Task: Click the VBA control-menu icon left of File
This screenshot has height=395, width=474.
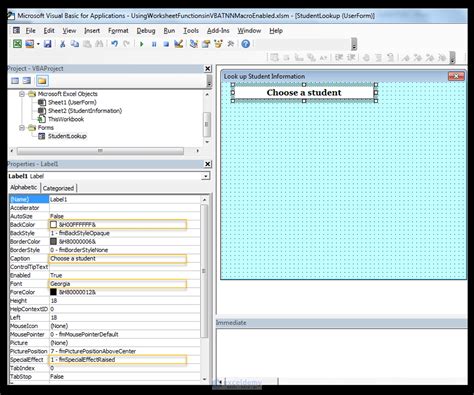Action: tap(16, 30)
